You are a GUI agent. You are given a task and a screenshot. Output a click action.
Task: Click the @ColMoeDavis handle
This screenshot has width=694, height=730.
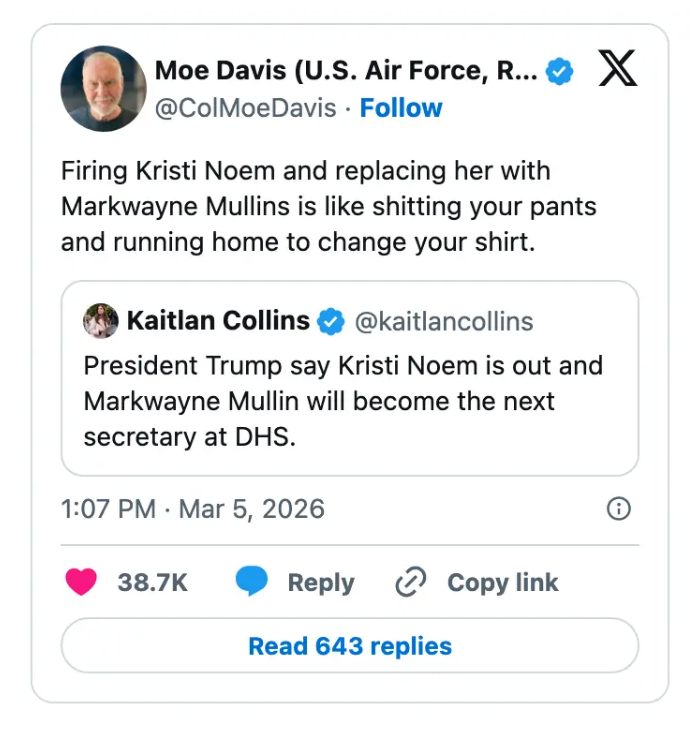pyautogui.click(x=245, y=108)
